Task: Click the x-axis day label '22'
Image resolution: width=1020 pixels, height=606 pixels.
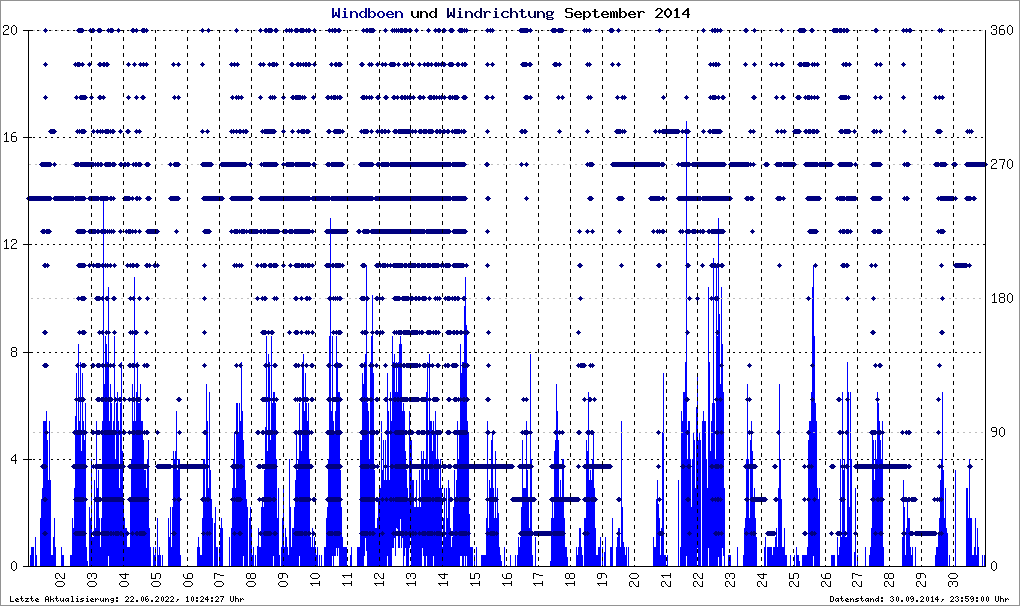Action: (x=698, y=579)
